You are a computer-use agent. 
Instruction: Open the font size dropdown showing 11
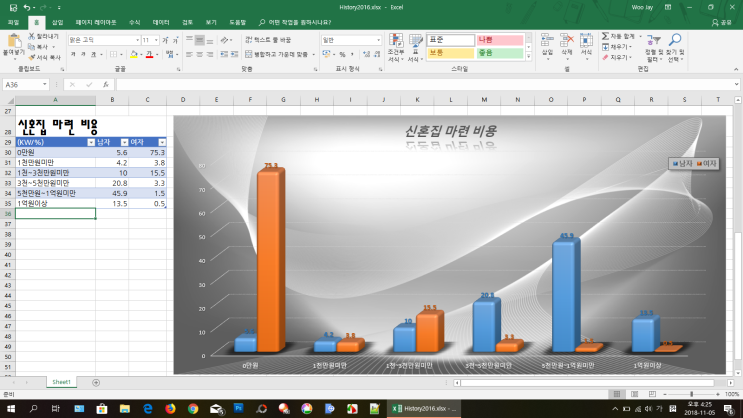click(x=156, y=40)
